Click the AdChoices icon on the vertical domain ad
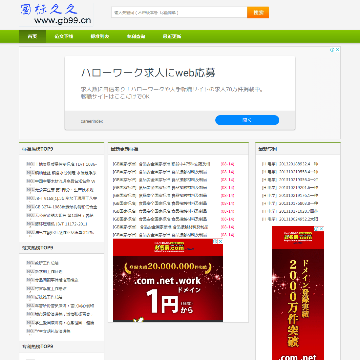The width and height of the screenshot is (360, 360). click(x=317, y=228)
